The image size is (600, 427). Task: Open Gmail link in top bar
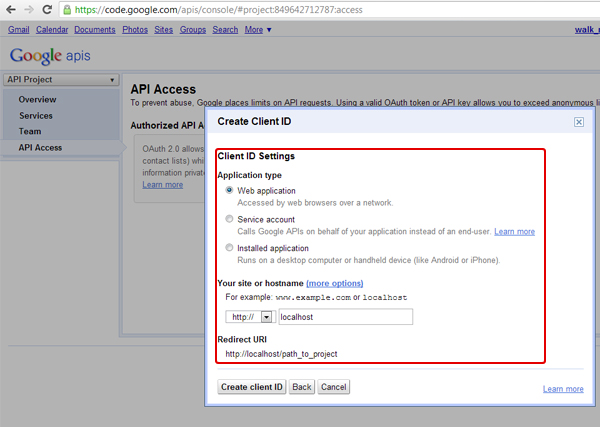(x=19, y=29)
